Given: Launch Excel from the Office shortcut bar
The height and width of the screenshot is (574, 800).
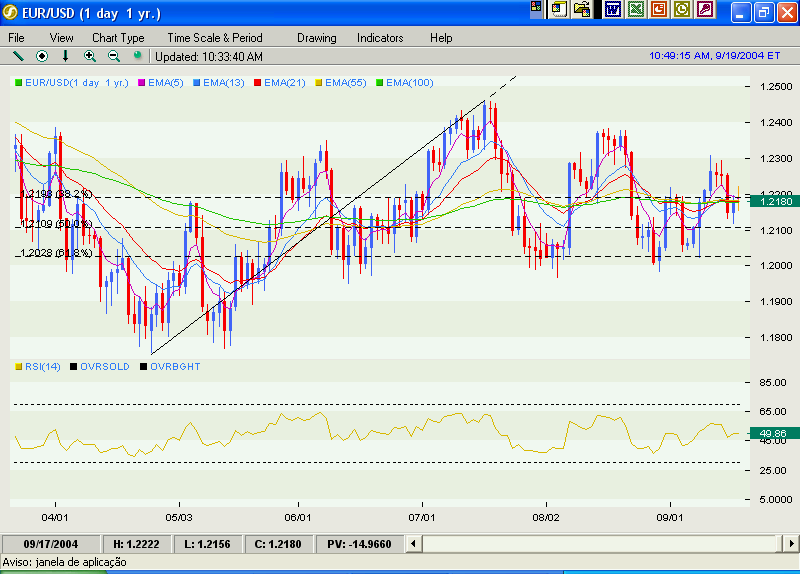Looking at the screenshot, I should tap(635, 10).
